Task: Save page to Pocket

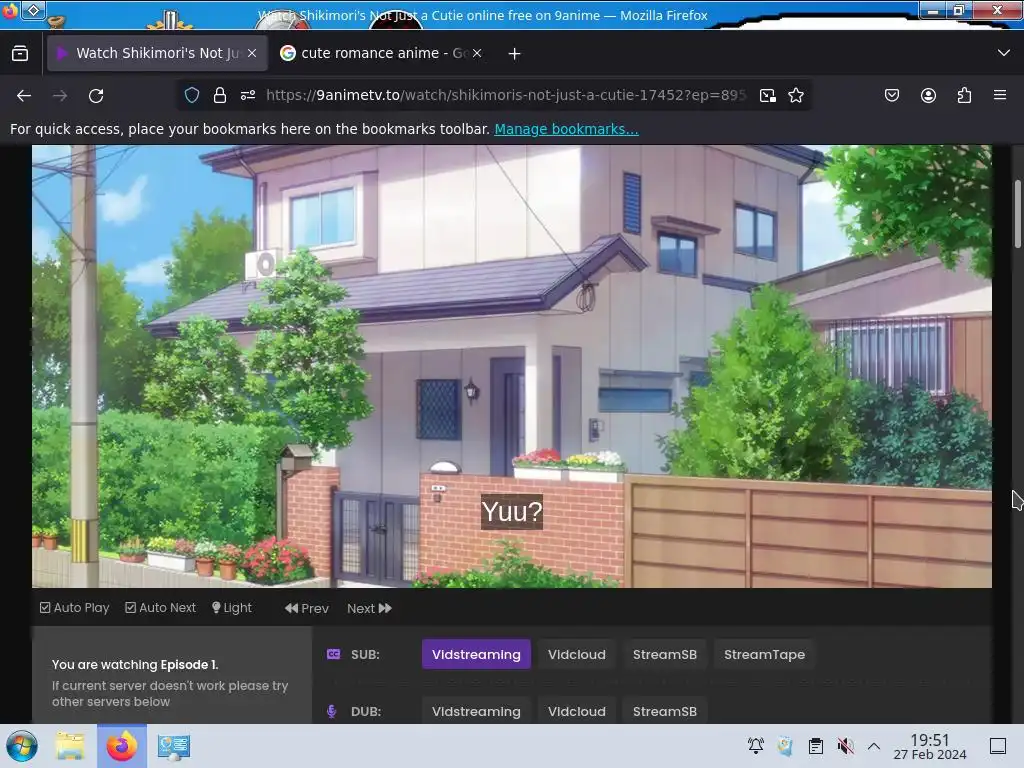Action: tap(891, 95)
